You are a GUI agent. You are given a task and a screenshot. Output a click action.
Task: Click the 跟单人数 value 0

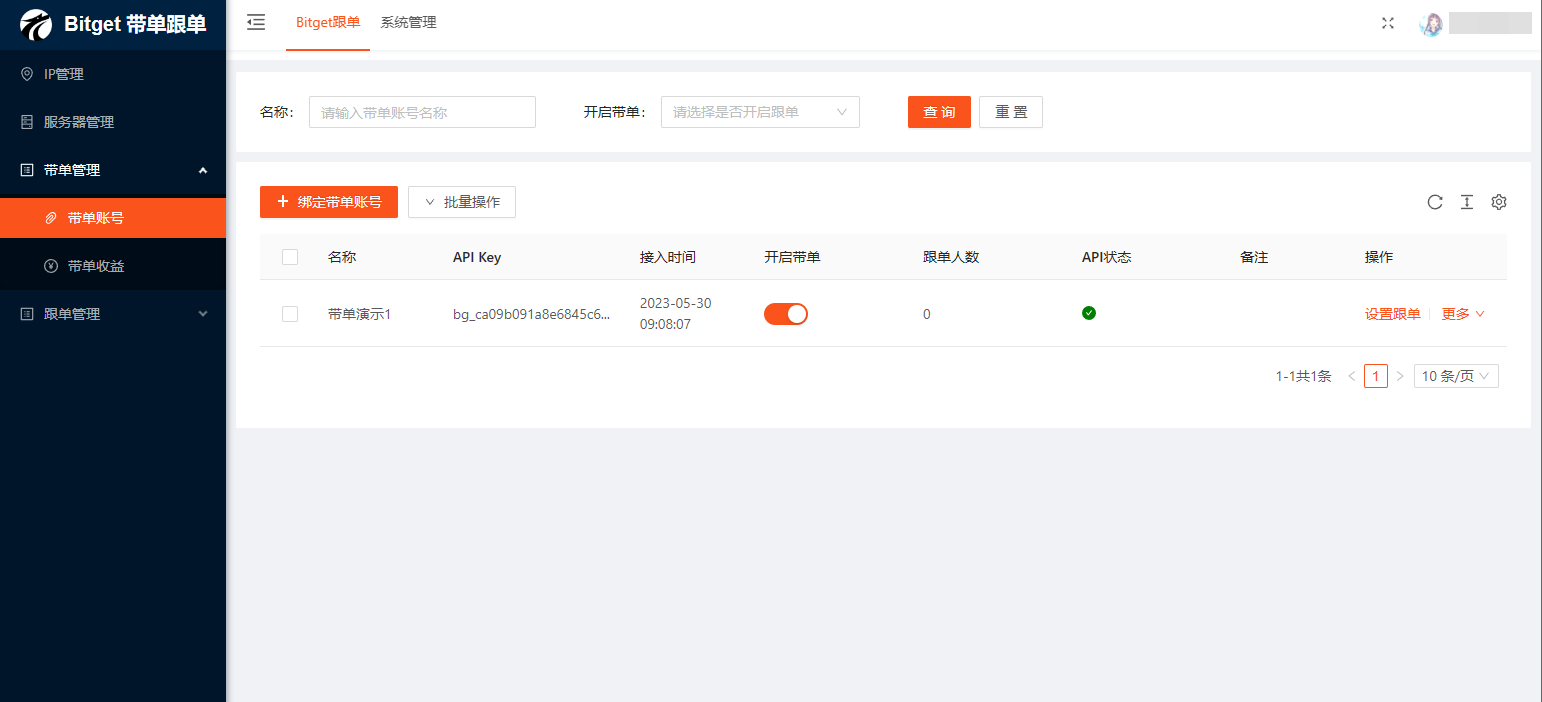pyautogui.click(x=927, y=314)
